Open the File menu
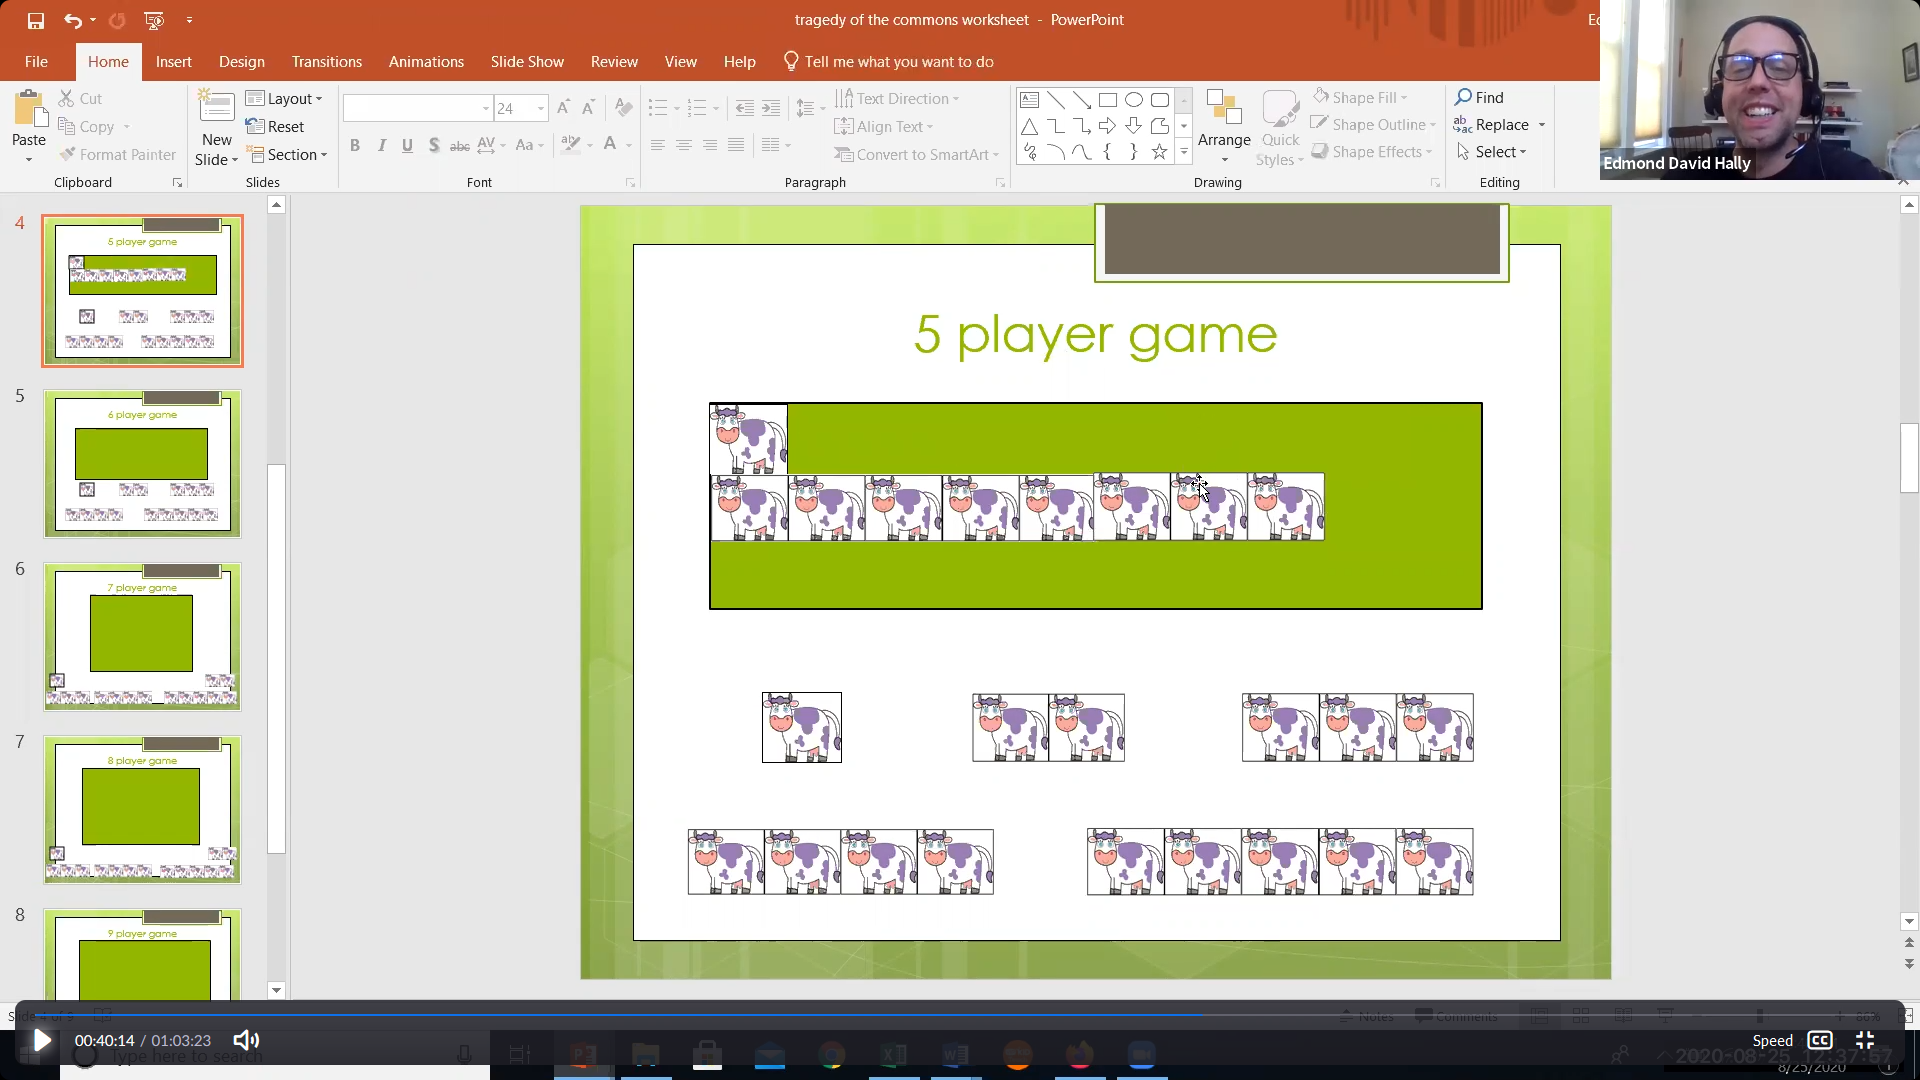This screenshot has height=1080, width=1920. 36,61
